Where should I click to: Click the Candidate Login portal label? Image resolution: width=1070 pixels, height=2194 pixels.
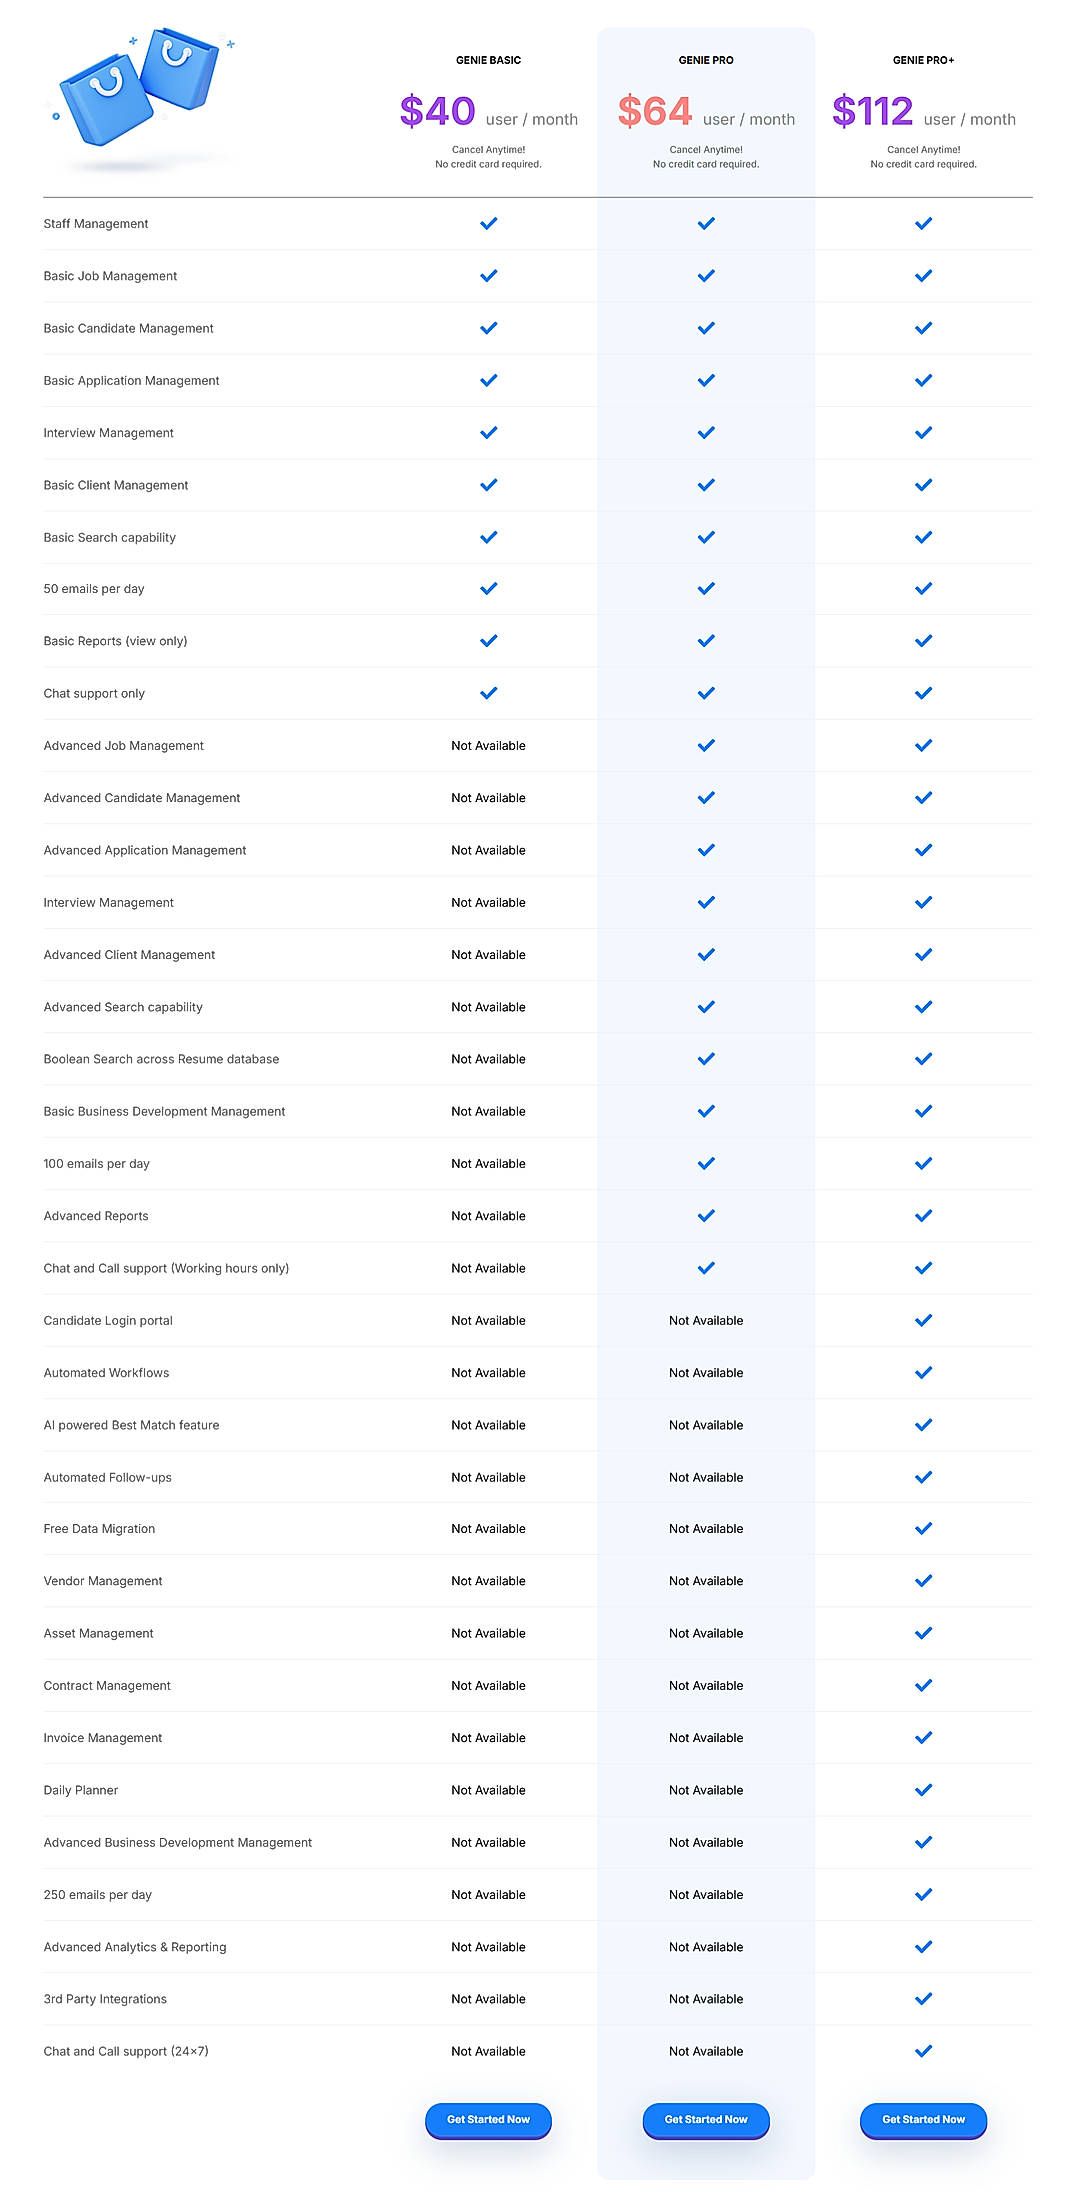click(x=108, y=1320)
